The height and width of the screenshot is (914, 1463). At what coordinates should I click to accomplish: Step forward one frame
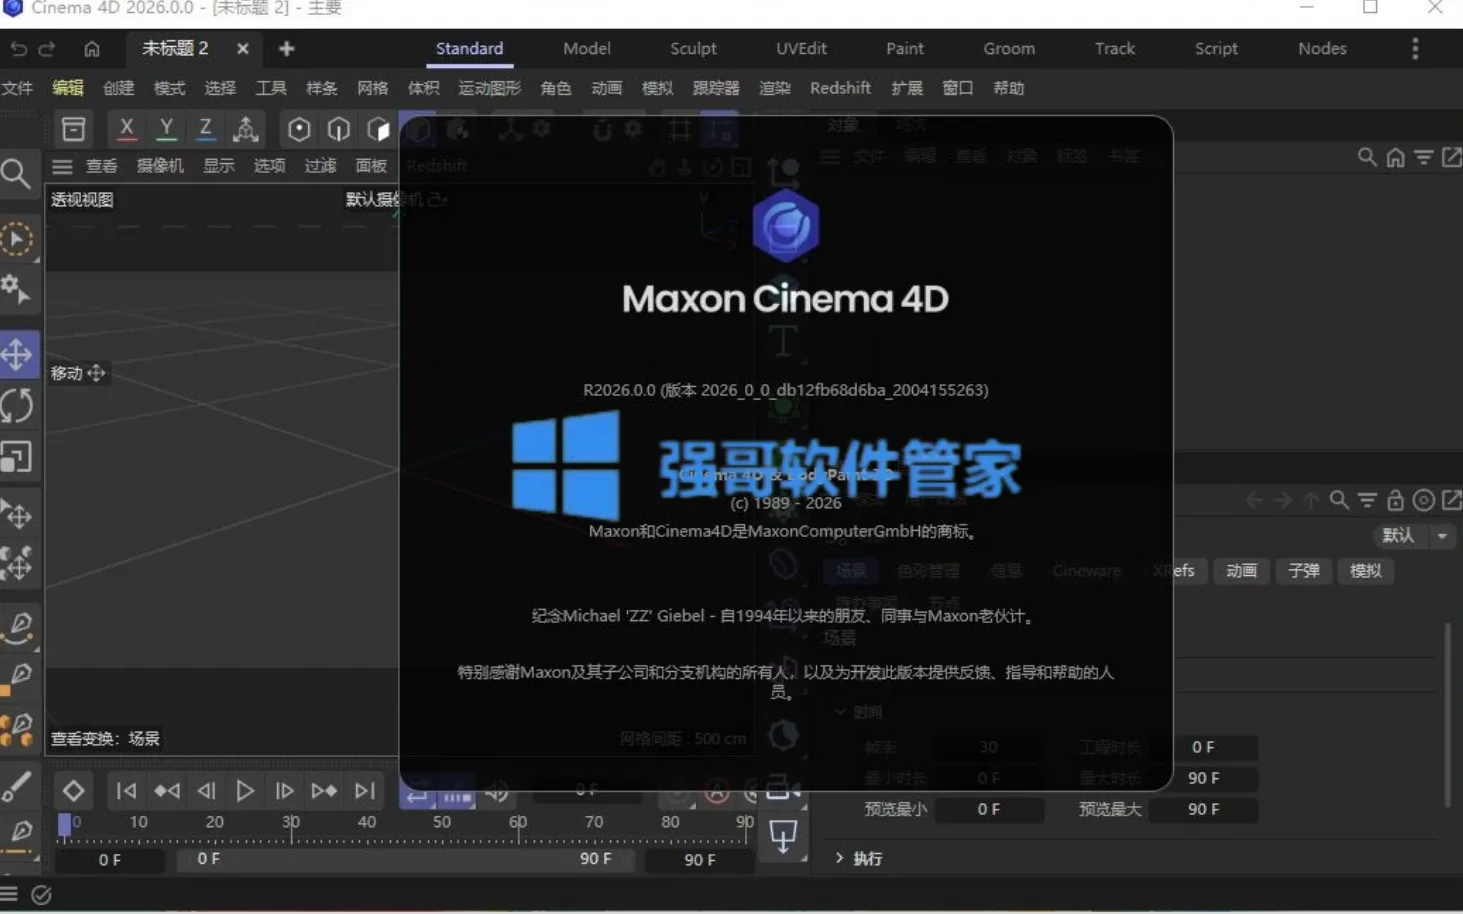pos(284,791)
